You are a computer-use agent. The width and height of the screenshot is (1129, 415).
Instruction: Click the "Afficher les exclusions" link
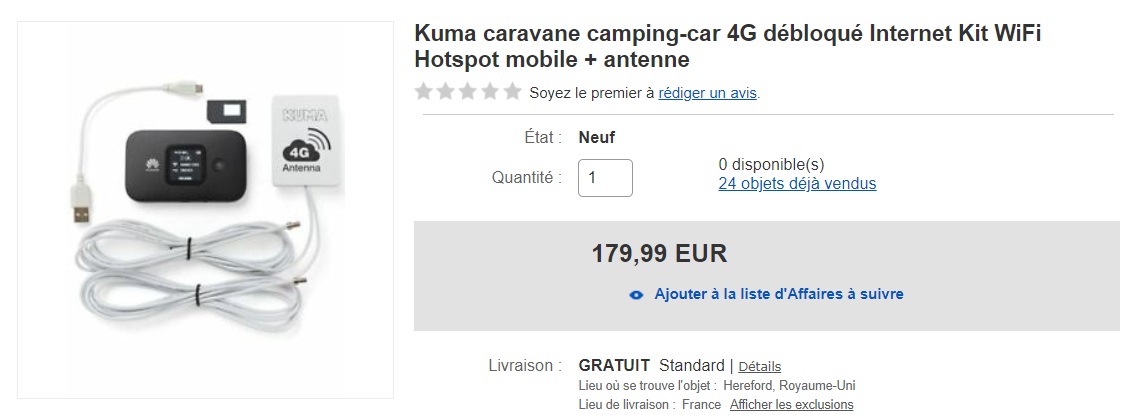coord(791,405)
